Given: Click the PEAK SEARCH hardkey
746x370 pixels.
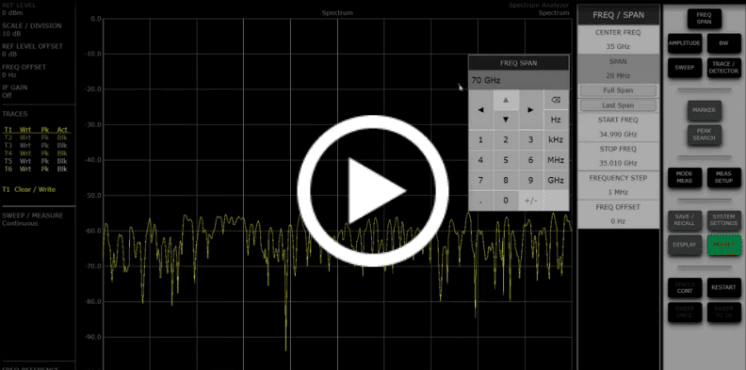Looking at the screenshot, I should coord(704,135).
